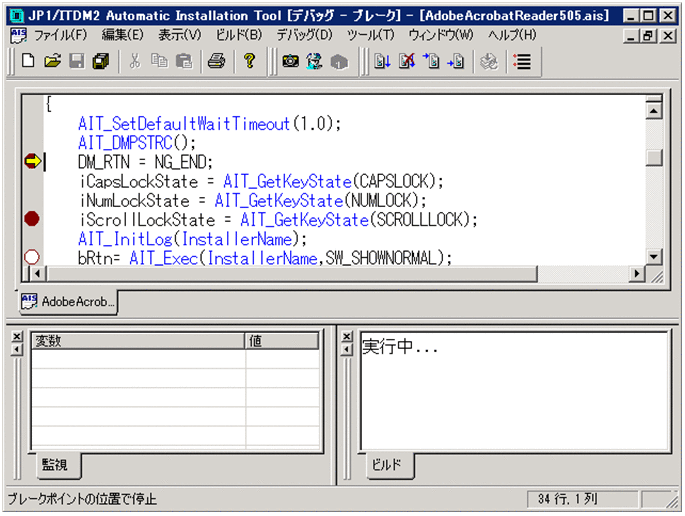Click the 実行中... output text
685x516 pixels.
[x=399, y=347]
